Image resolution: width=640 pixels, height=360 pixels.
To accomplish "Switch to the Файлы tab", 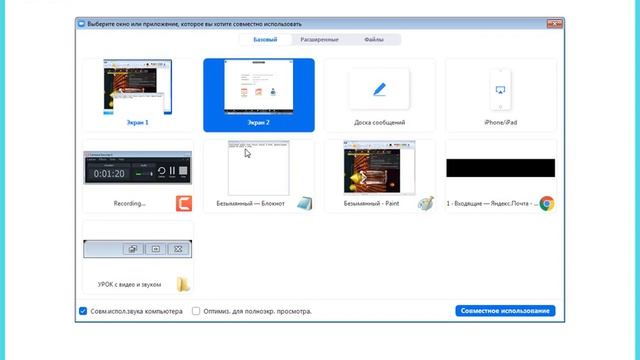I will coord(373,40).
